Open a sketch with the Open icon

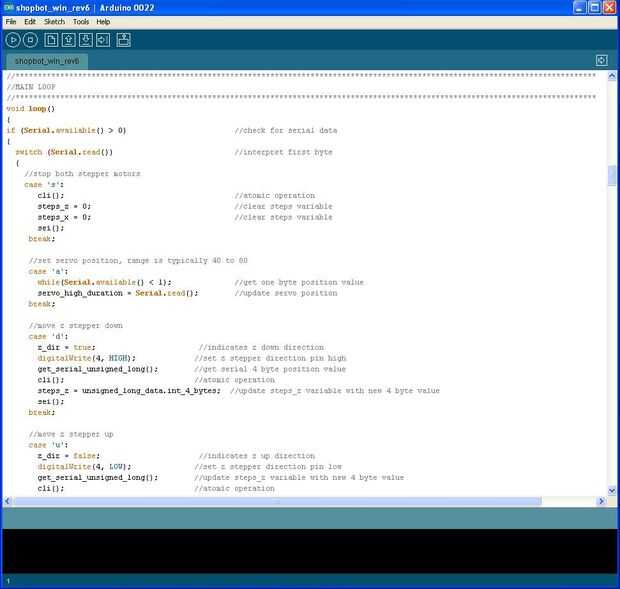68,40
